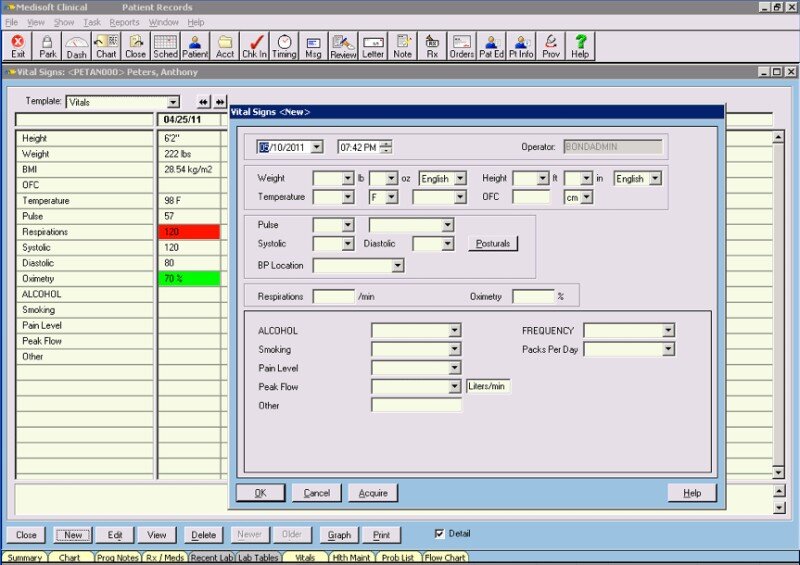This screenshot has width=800, height=565.
Task: Expand the Smoking dropdown list
Action: pos(454,349)
